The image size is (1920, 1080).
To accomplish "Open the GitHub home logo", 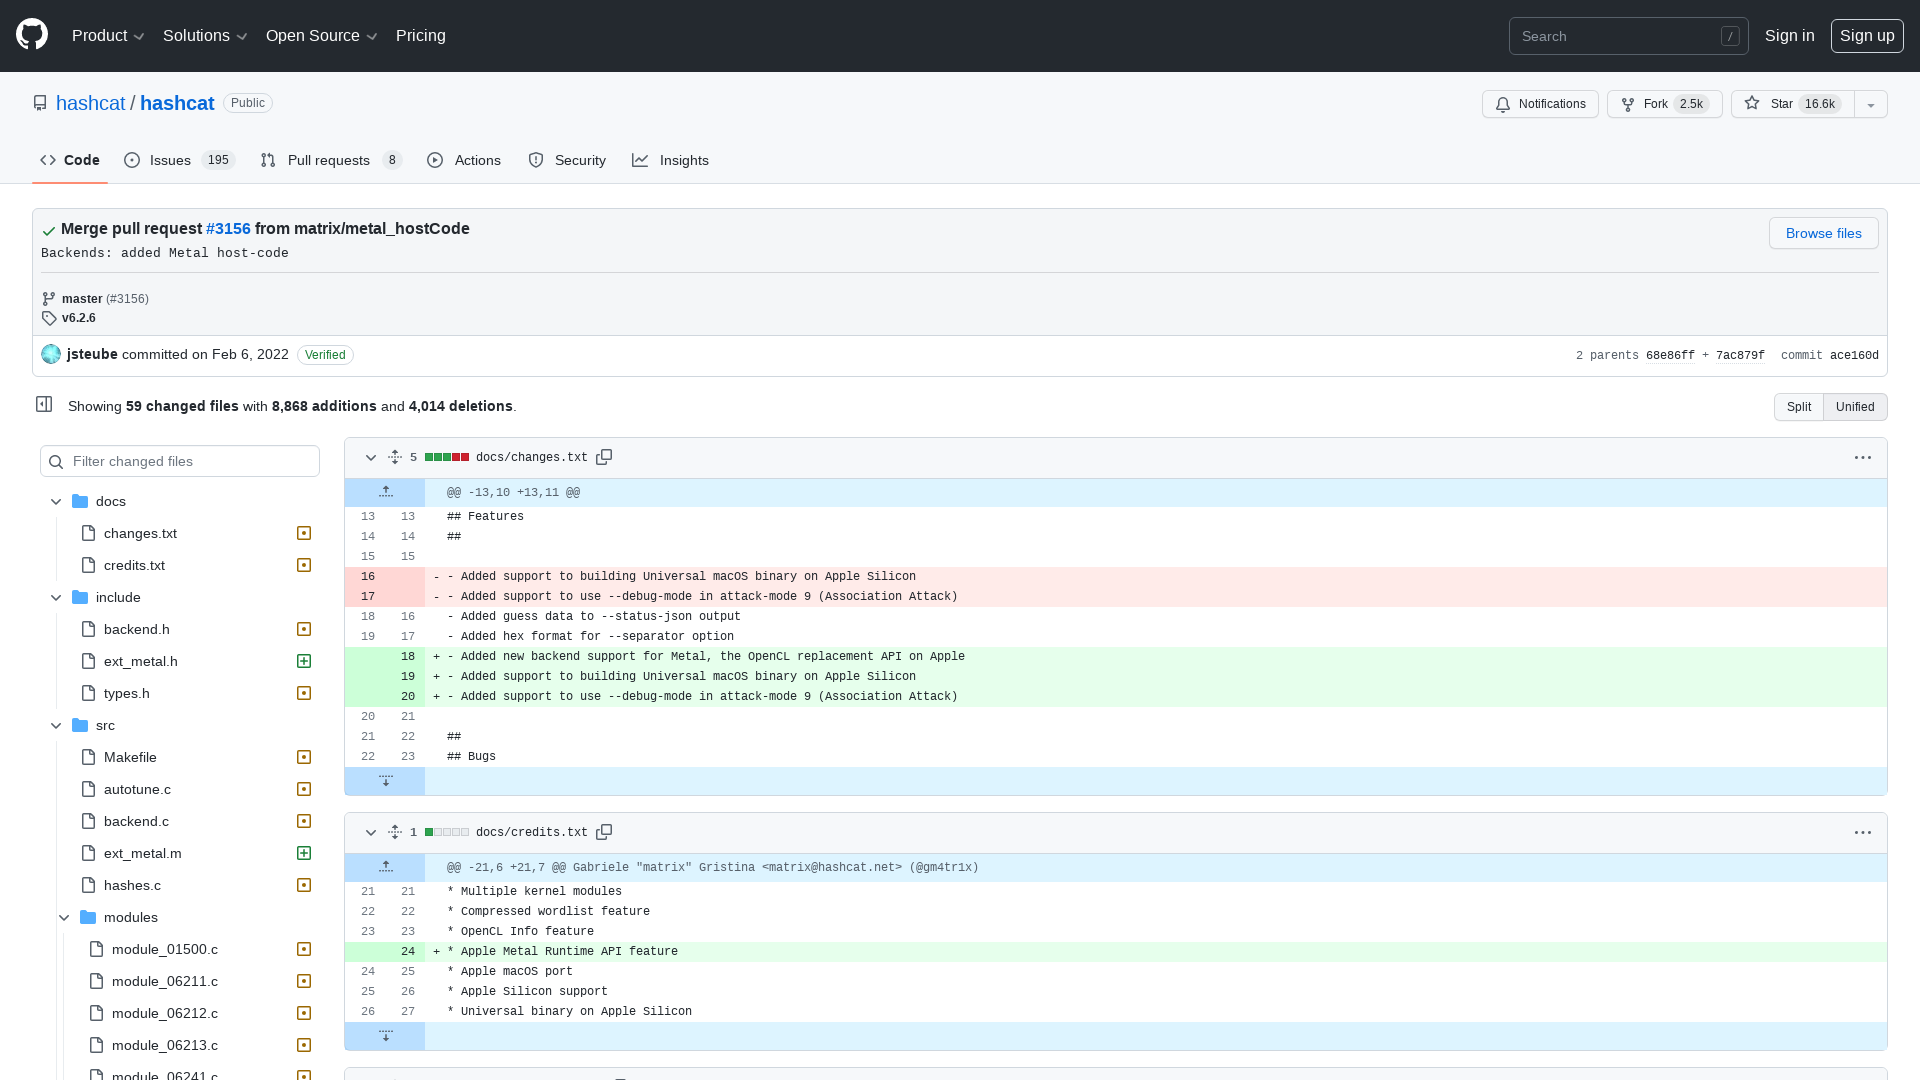I will coord(32,35).
